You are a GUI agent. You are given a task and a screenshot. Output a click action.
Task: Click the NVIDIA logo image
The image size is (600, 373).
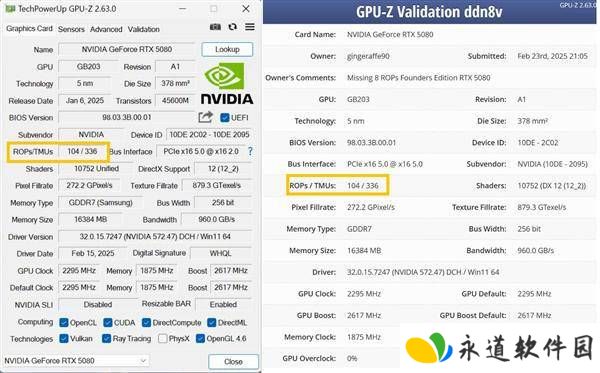pyautogui.click(x=227, y=83)
